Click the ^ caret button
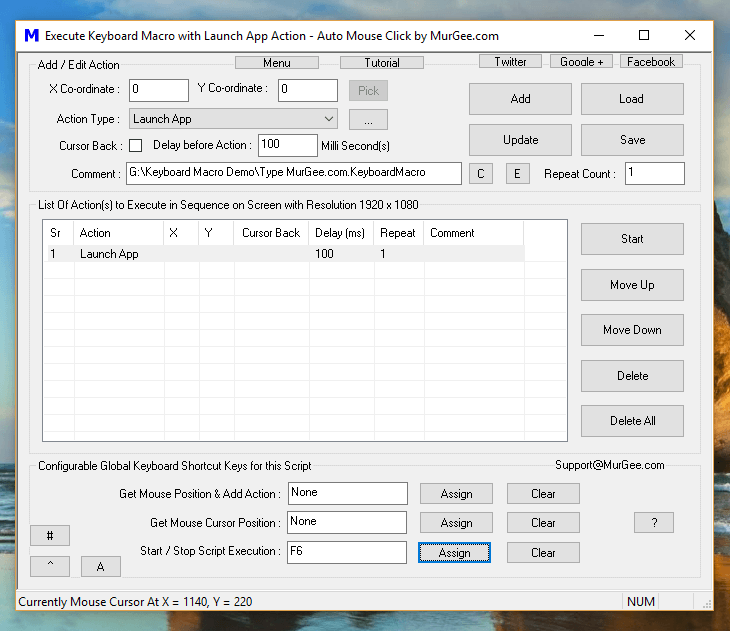This screenshot has height=631, width=730. pyautogui.click(x=50, y=566)
